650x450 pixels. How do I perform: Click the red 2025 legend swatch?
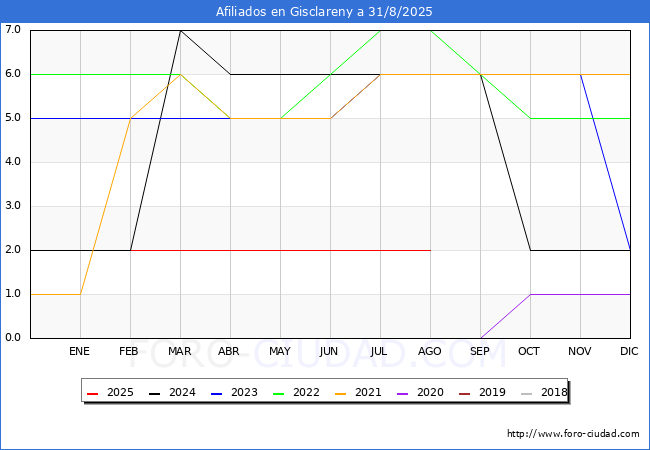pyautogui.click(x=92, y=394)
